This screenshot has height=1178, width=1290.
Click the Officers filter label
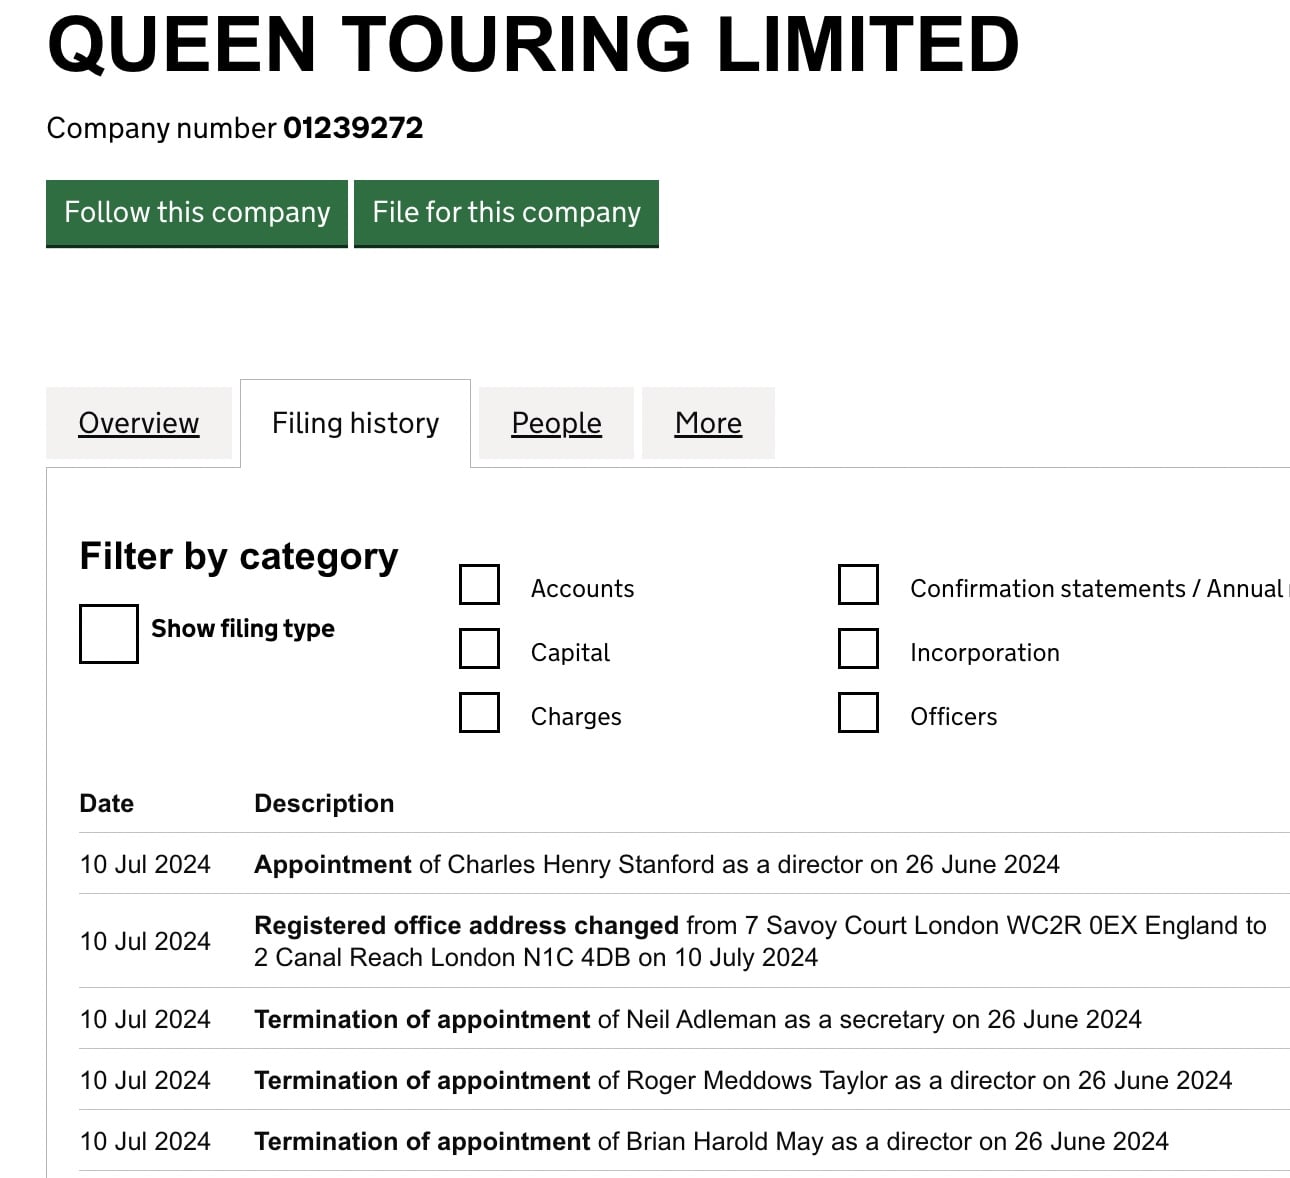[x=953, y=717]
